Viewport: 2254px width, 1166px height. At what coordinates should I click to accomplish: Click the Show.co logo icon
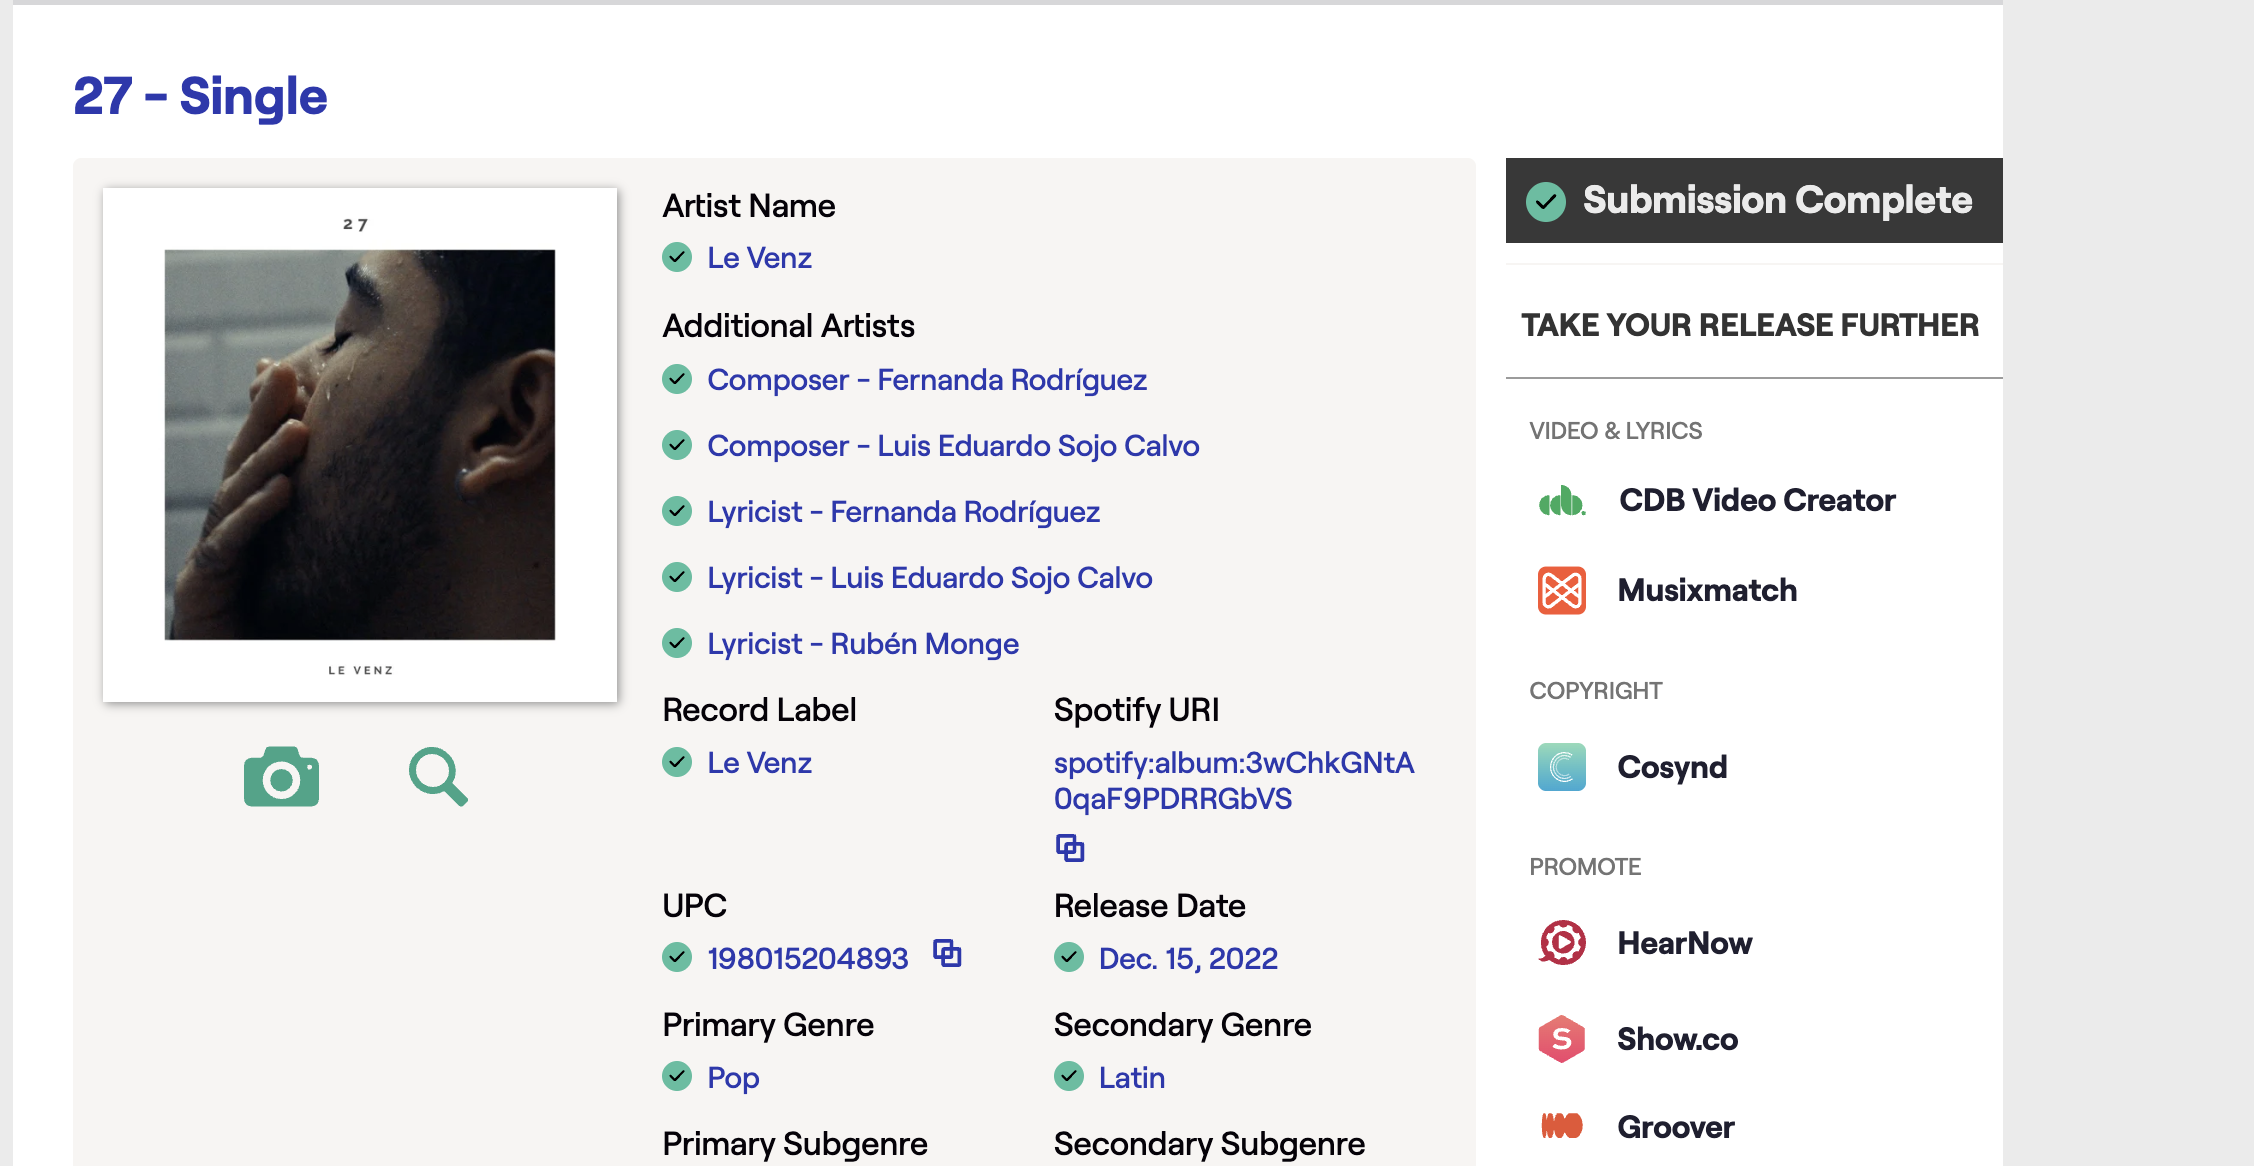pyautogui.click(x=1562, y=1039)
